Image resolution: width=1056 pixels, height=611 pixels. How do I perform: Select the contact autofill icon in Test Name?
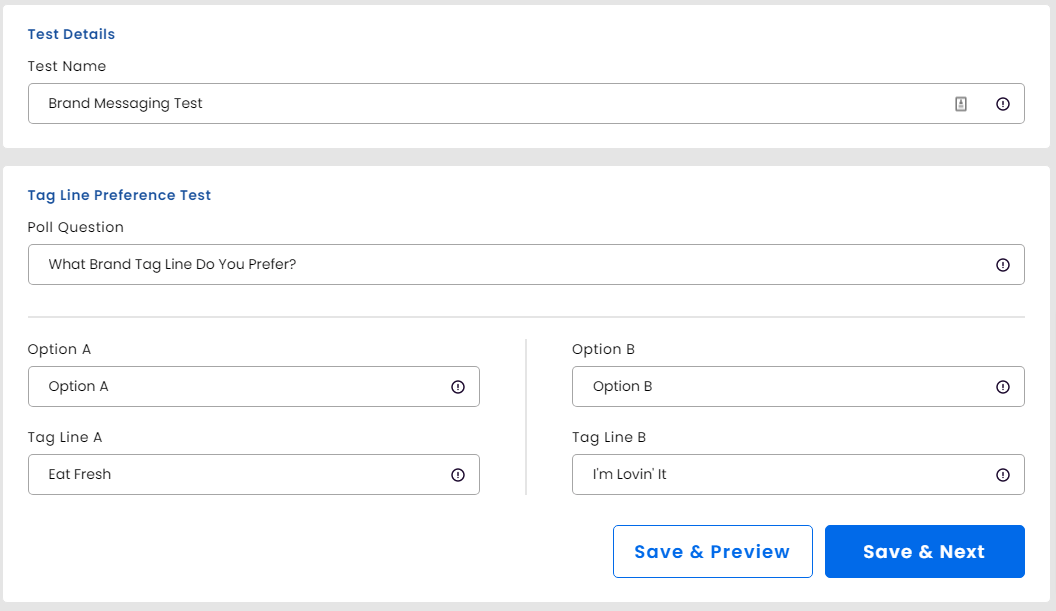[960, 103]
